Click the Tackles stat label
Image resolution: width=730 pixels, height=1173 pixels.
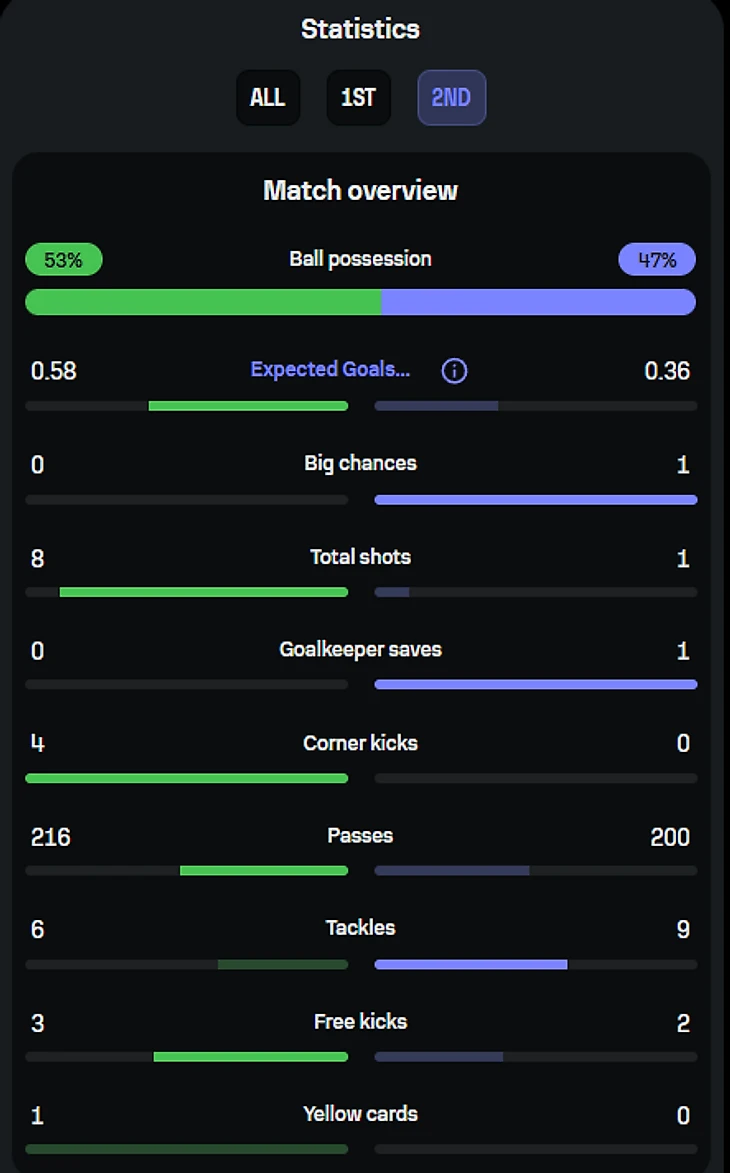[360, 928]
